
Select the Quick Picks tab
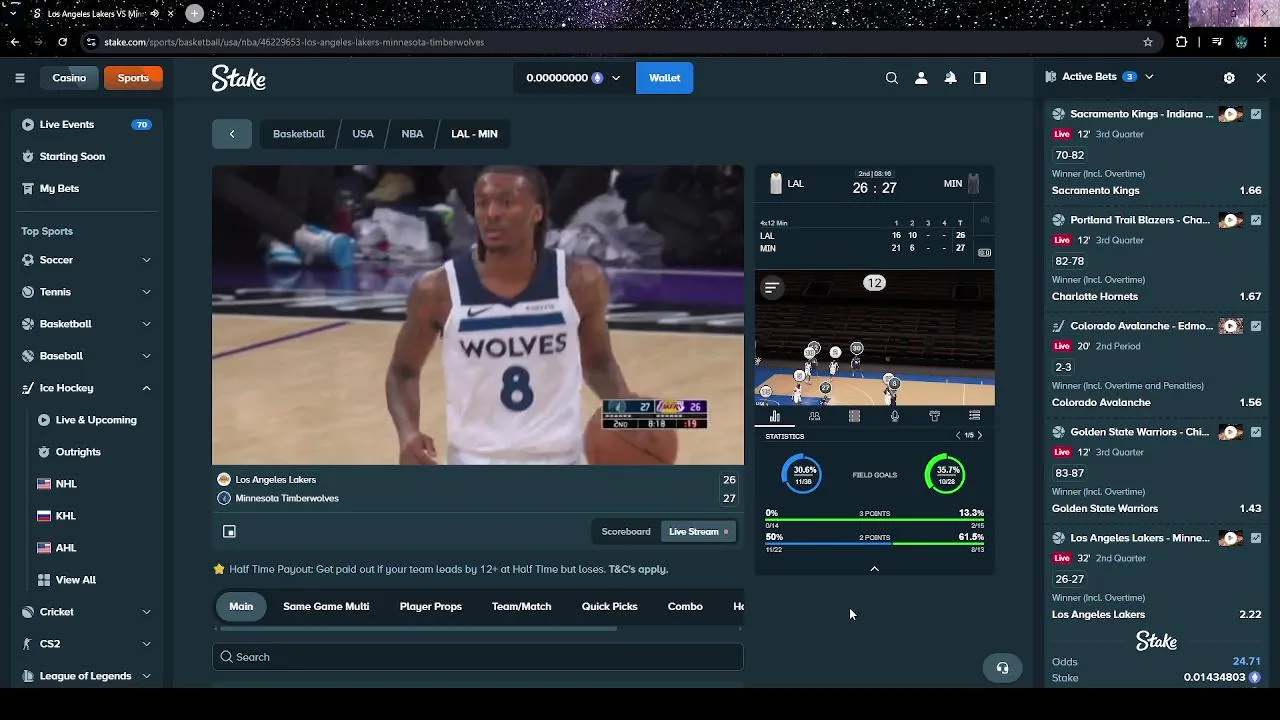tap(609, 607)
